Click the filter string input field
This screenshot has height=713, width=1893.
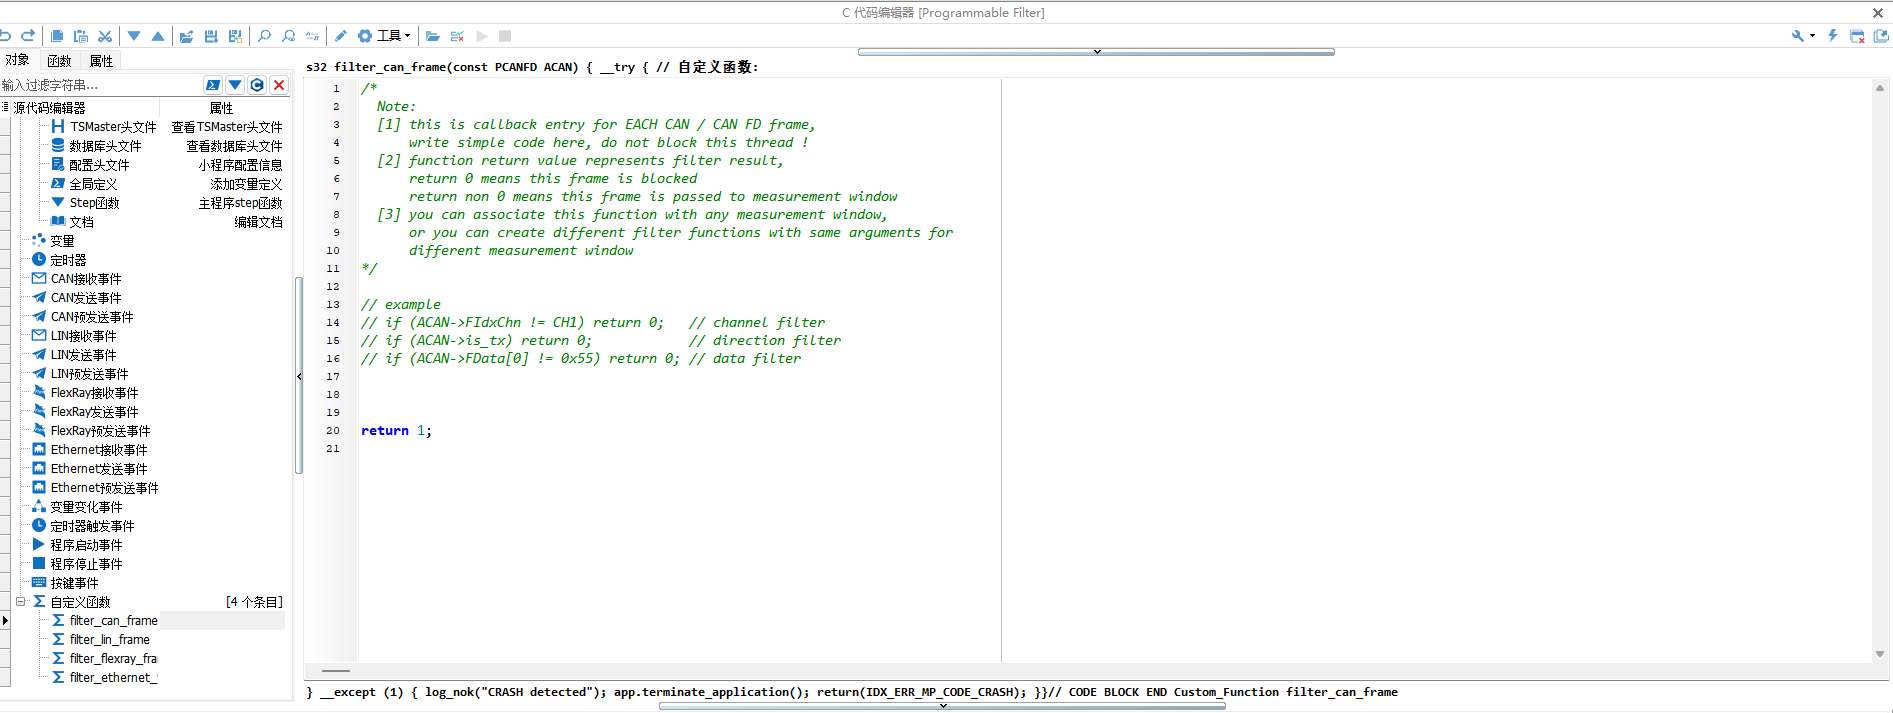tap(100, 85)
